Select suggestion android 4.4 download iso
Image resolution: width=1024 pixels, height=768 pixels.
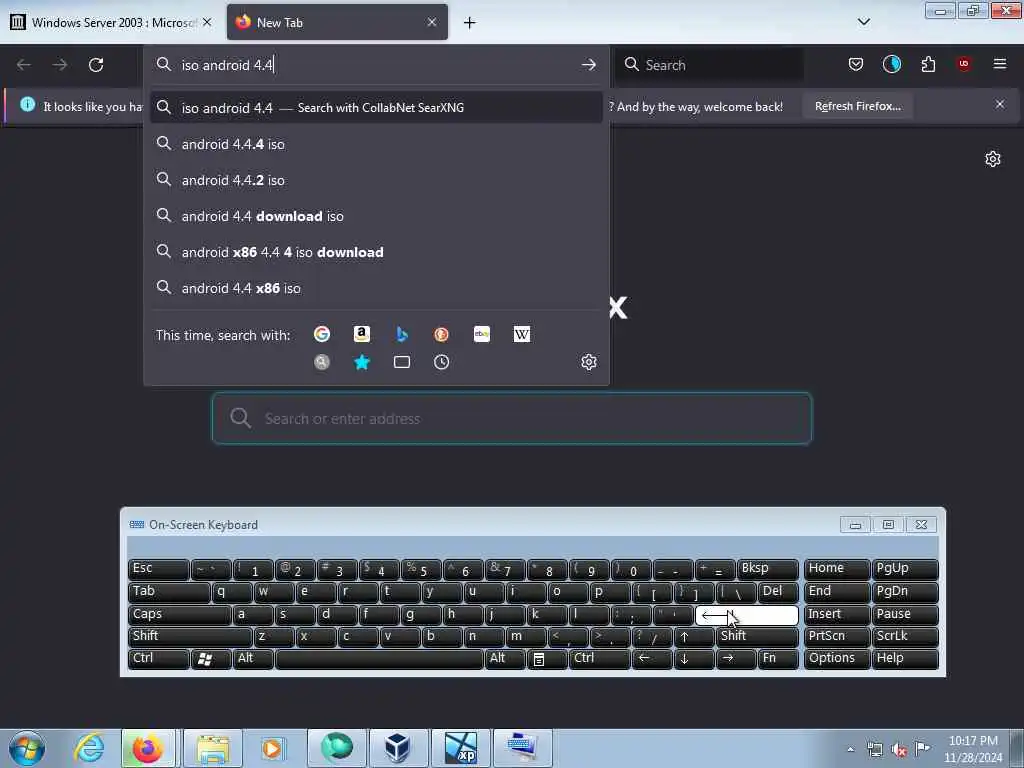click(x=376, y=216)
